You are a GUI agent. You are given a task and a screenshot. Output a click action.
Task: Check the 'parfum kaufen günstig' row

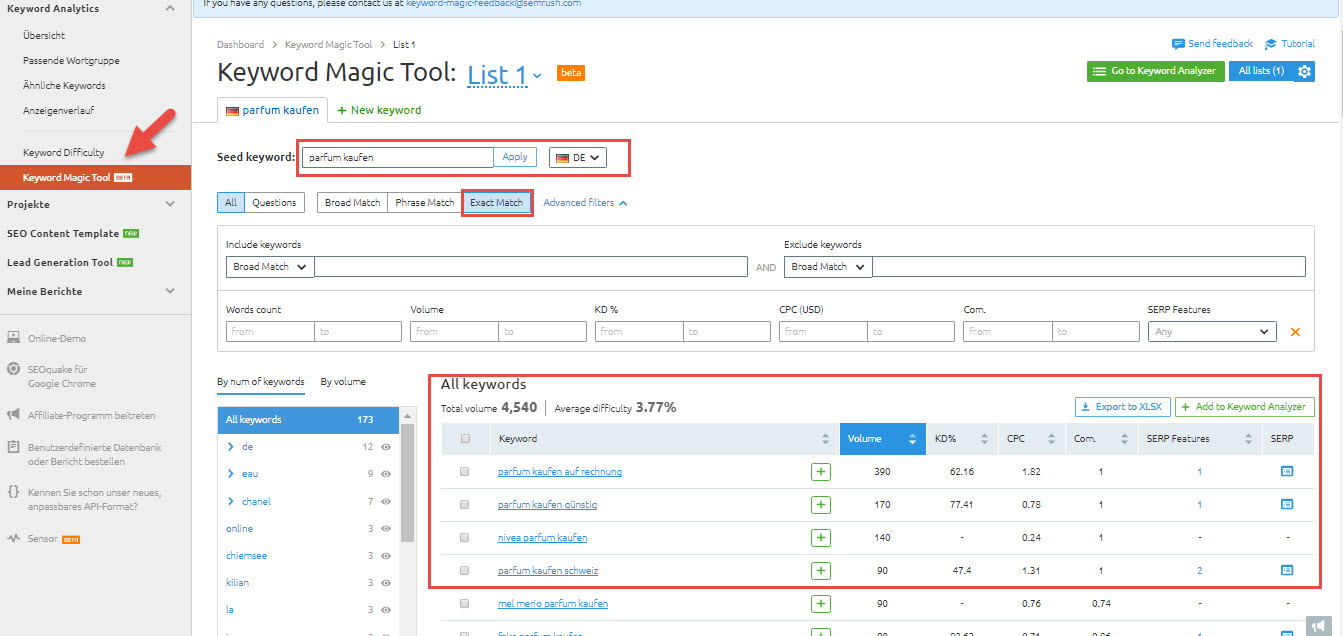[x=464, y=505]
